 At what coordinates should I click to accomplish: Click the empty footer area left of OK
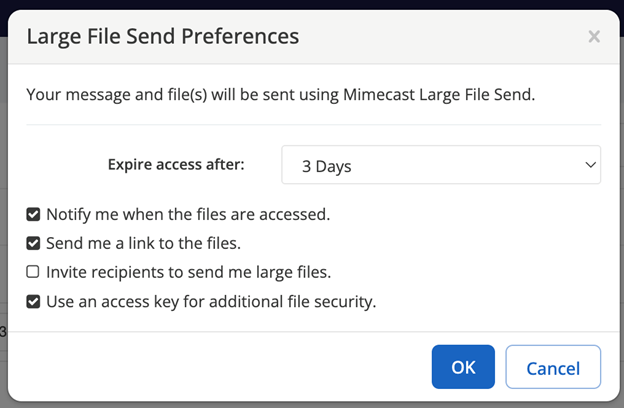point(220,367)
